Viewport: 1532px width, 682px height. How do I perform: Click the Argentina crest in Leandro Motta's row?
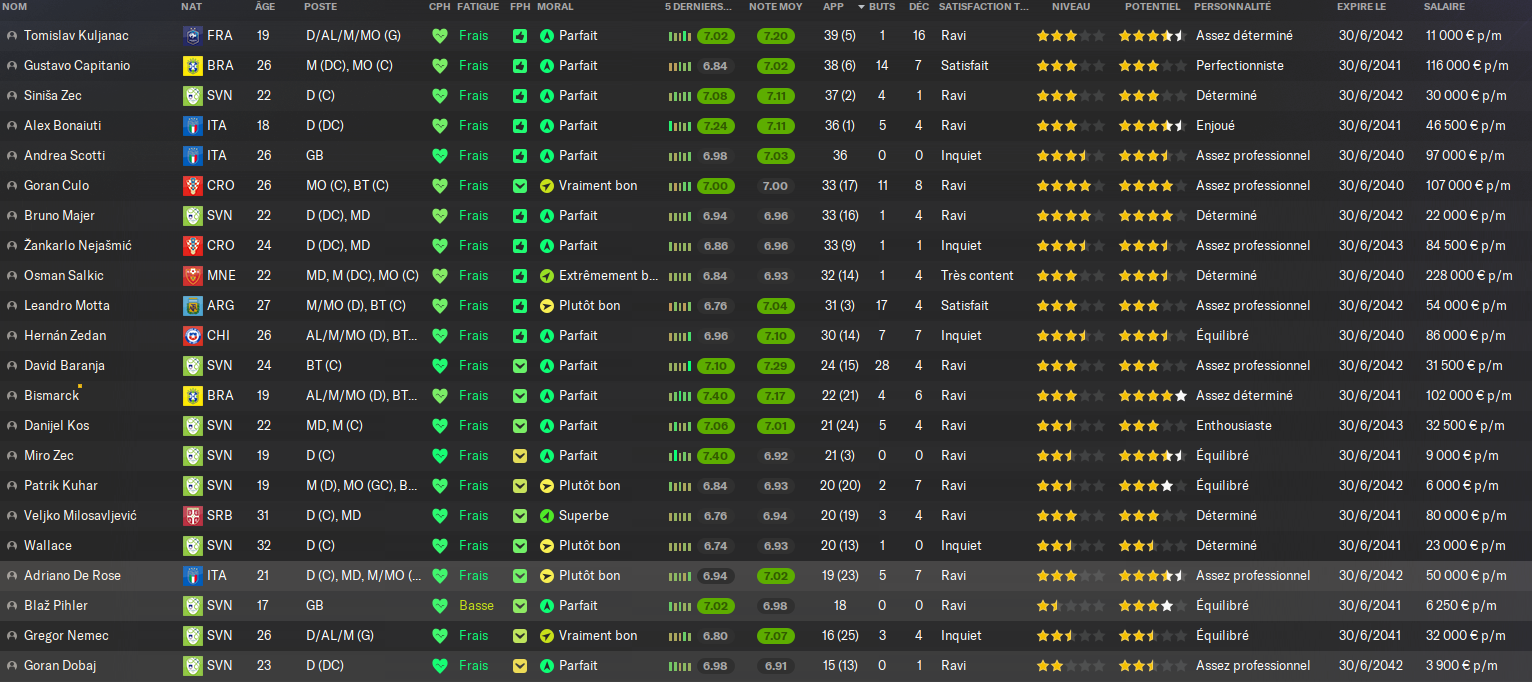[192, 306]
